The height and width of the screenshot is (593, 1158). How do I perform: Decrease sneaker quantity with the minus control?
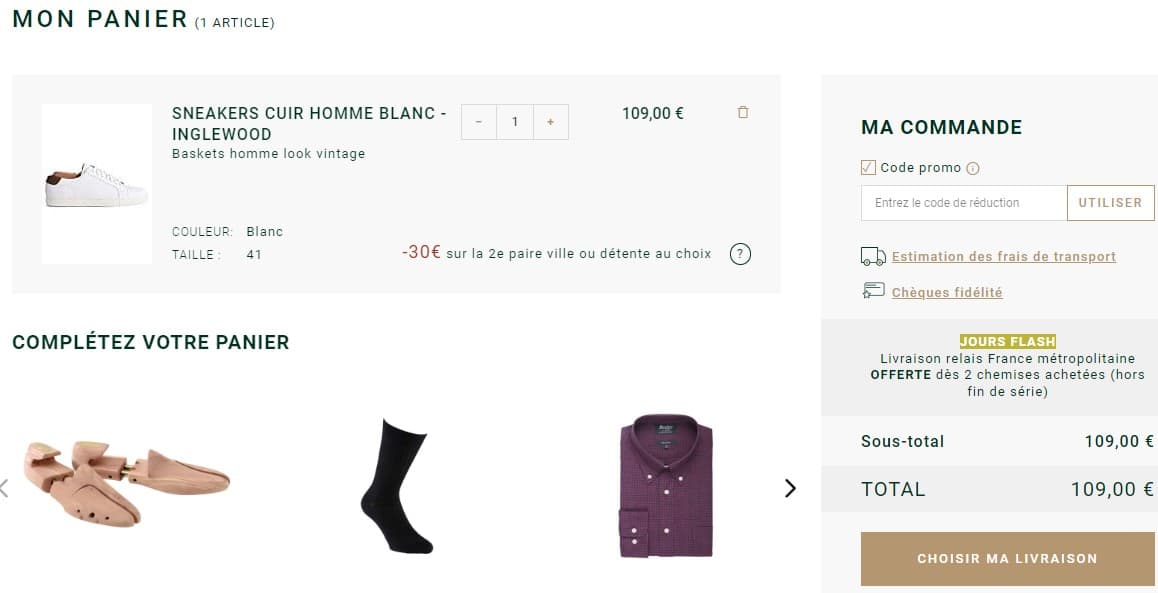(479, 121)
